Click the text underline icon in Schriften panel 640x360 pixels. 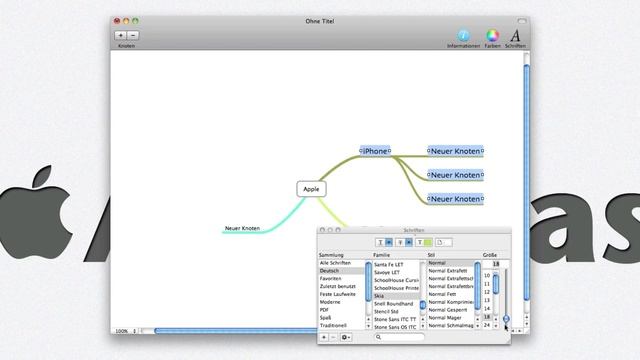point(380,242)
